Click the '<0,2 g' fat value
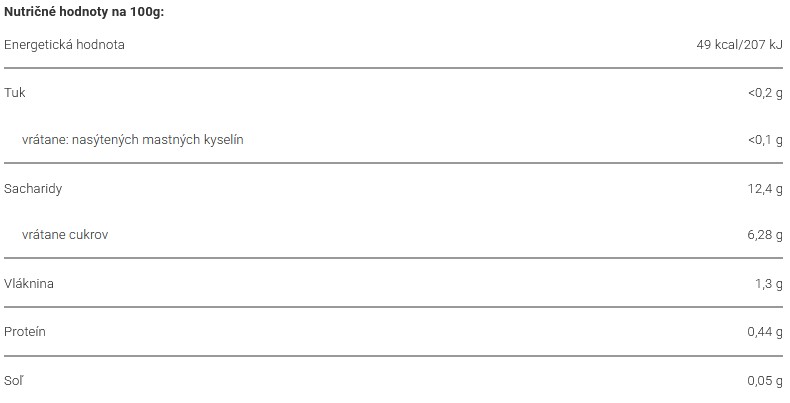 point(765,93)
